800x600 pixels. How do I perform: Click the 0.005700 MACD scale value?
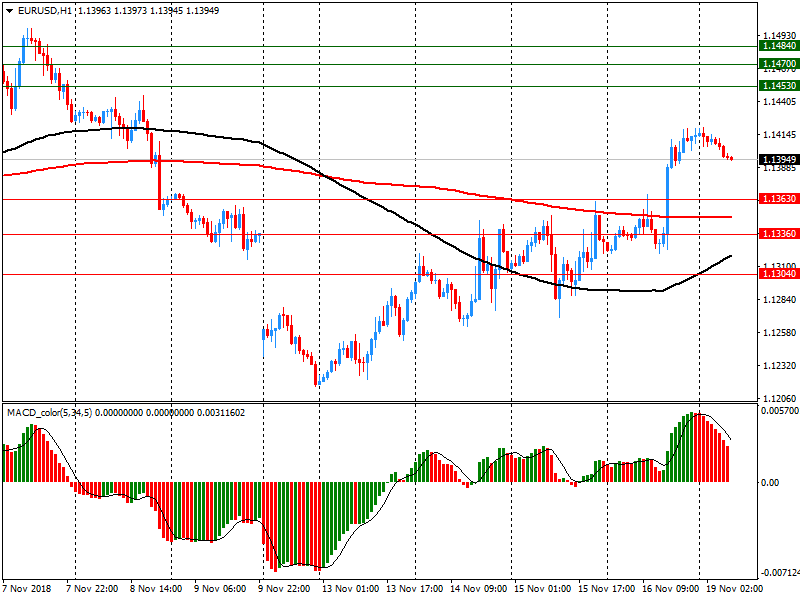click(x=779, y=411)
